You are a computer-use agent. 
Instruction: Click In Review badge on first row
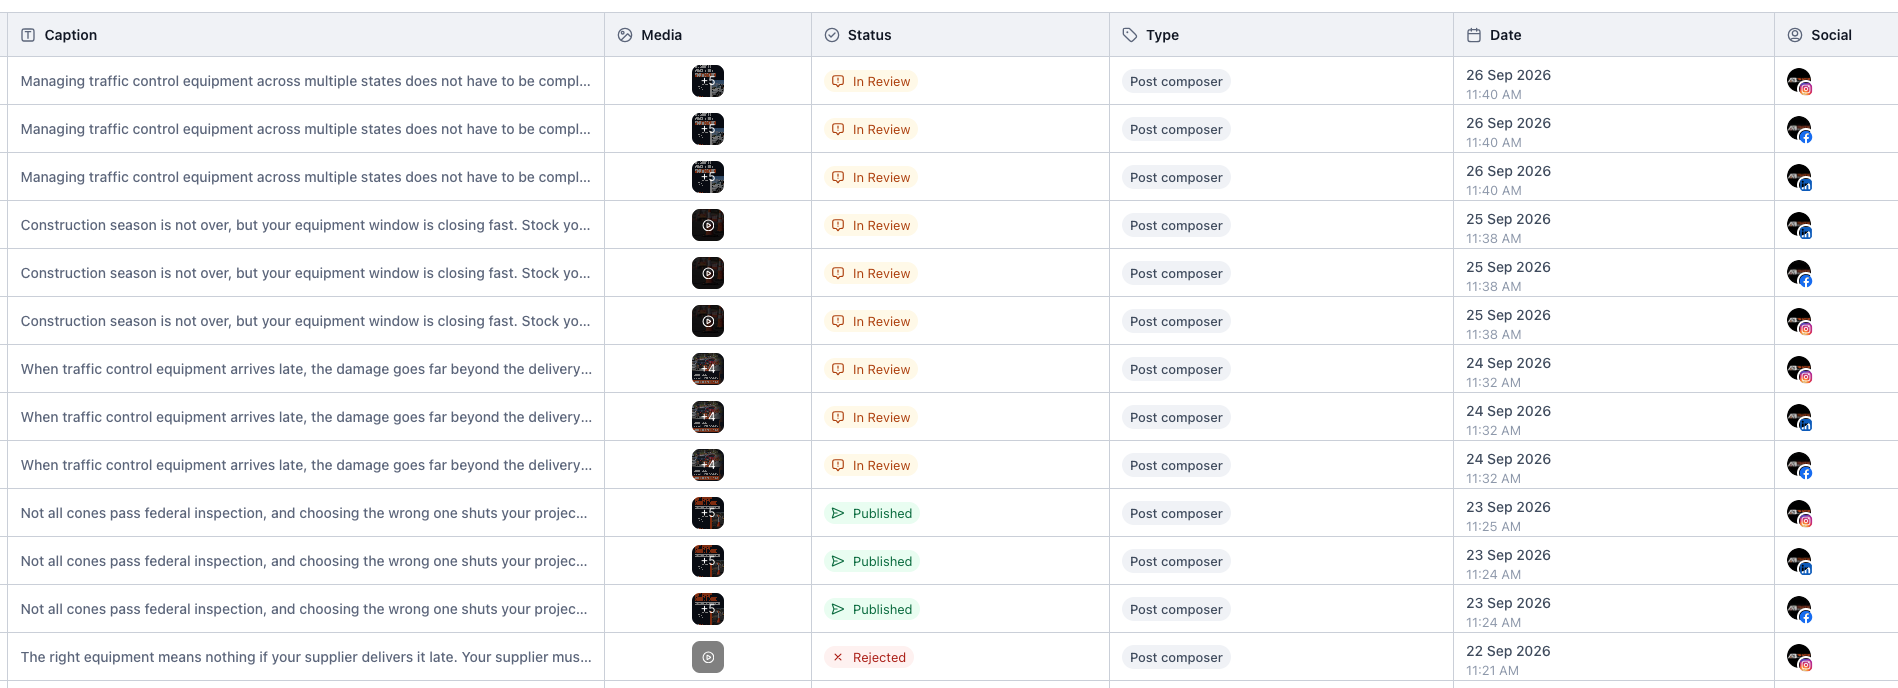coord(871,81)
